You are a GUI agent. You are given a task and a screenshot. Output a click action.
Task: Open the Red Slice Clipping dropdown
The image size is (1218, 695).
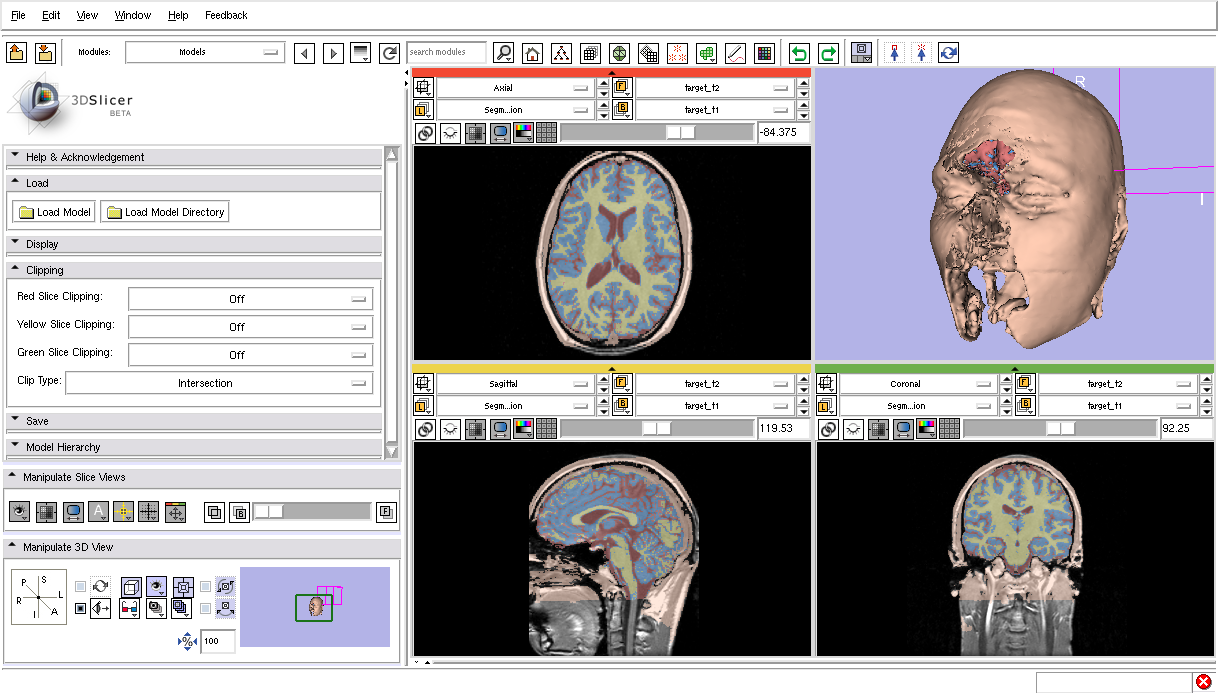(250, 299)
